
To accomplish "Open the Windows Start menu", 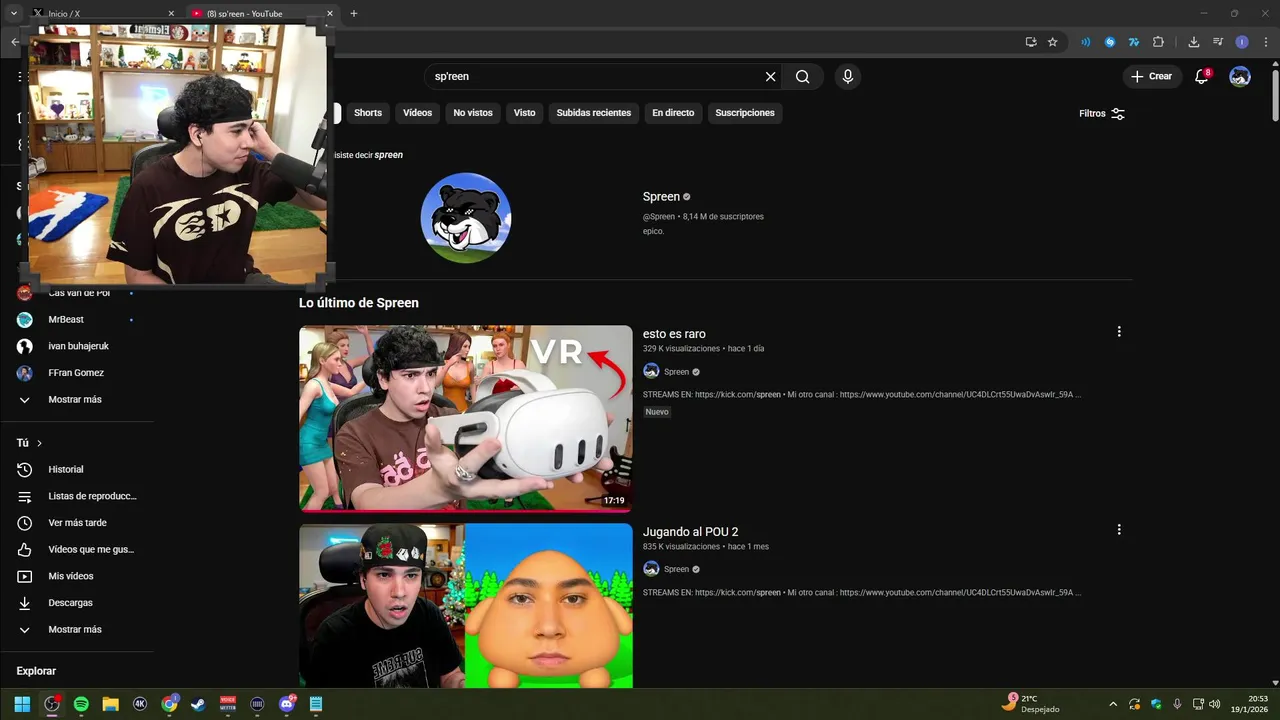I will tap(22, 704).
